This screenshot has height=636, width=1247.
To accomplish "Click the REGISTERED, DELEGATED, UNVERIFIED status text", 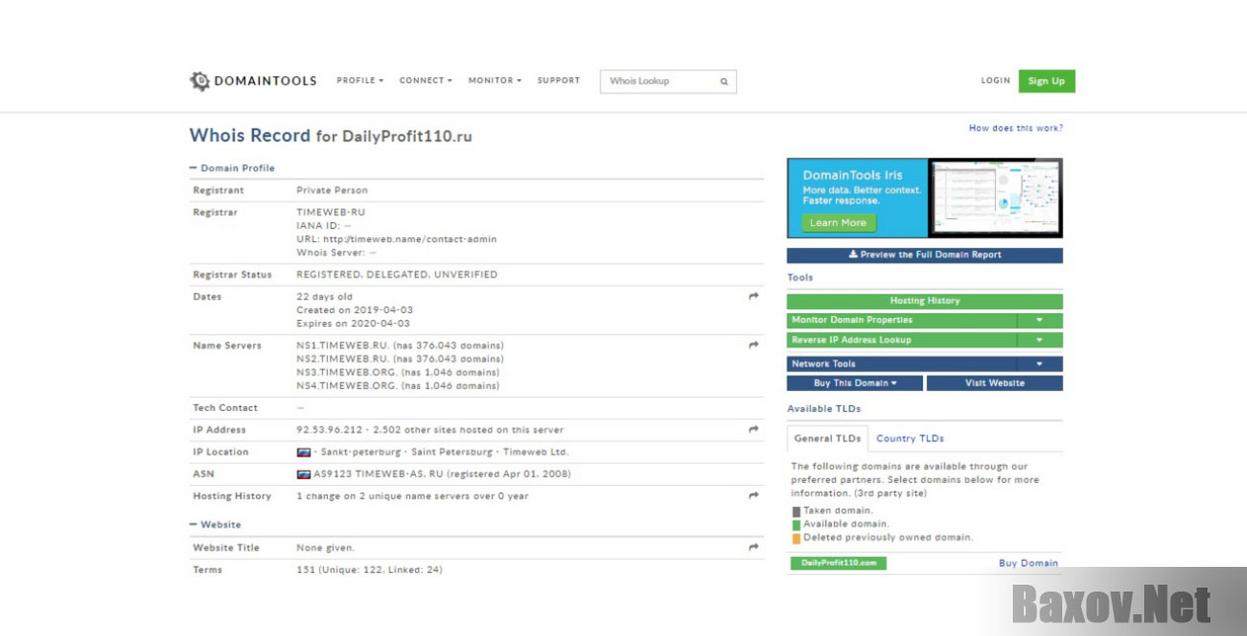I will tap(397, 275).
